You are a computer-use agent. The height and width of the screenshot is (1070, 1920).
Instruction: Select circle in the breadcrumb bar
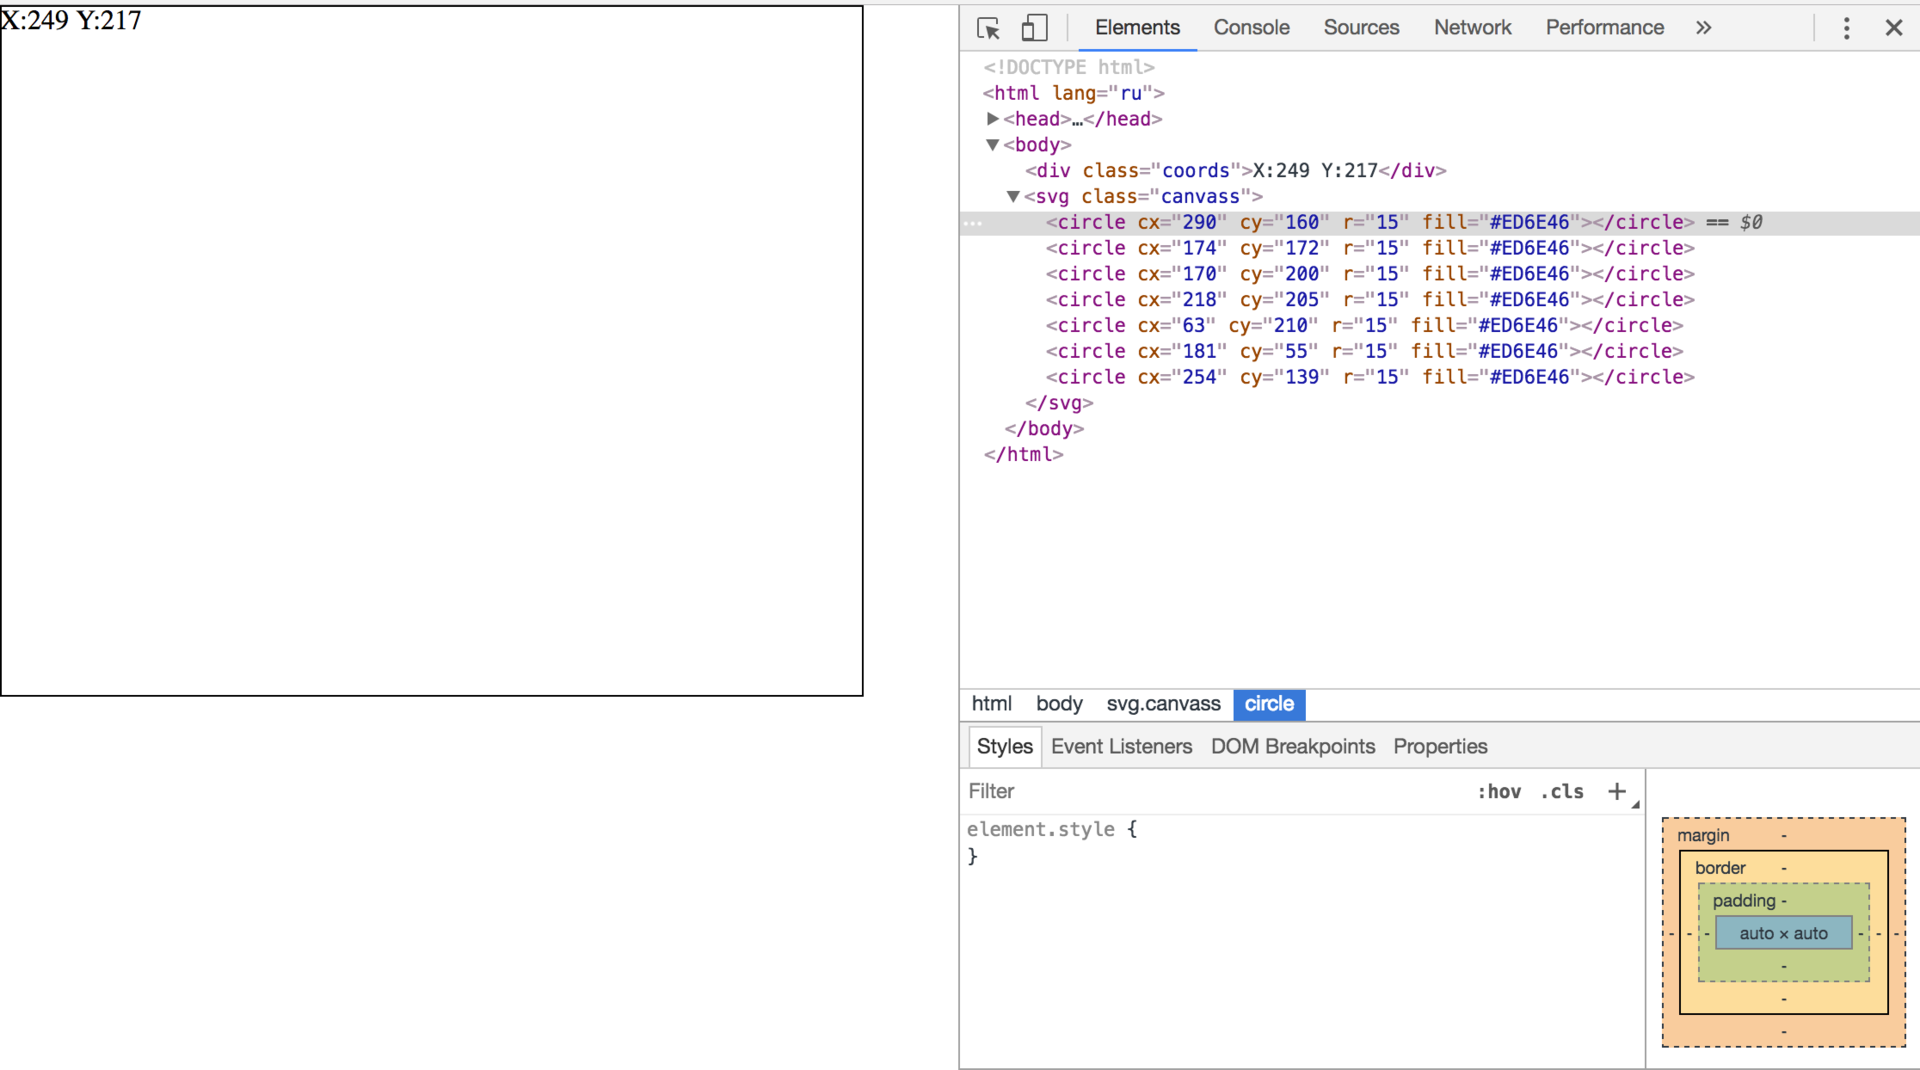pyautogui.click(x=1269, y=704)
